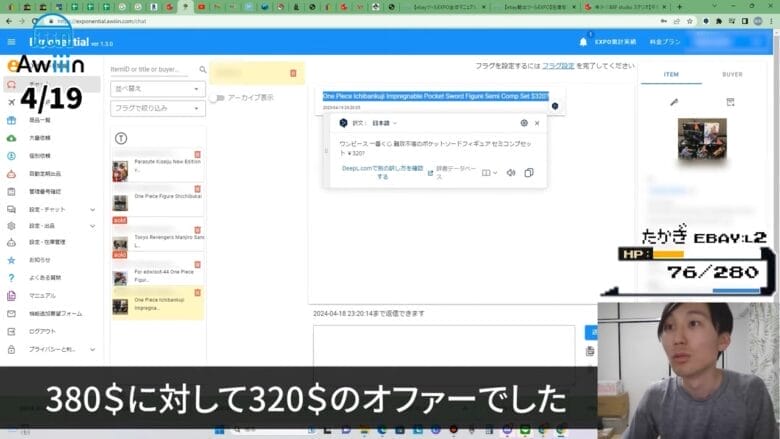Click the highlighted One Piece Ichibankuji message text
Screen dimensions: 780x439
point(436,96)
